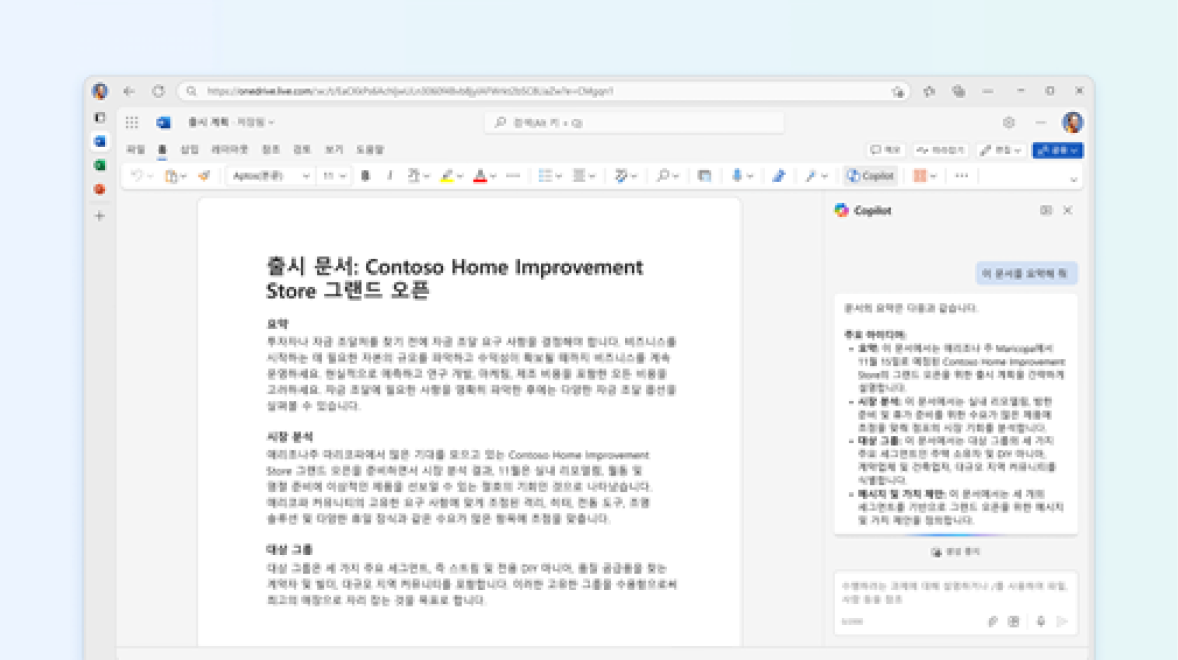Screen dimensions: 1178x660
Task: Expand the Copilot pane view
Action: click(x=1046, y=211)
